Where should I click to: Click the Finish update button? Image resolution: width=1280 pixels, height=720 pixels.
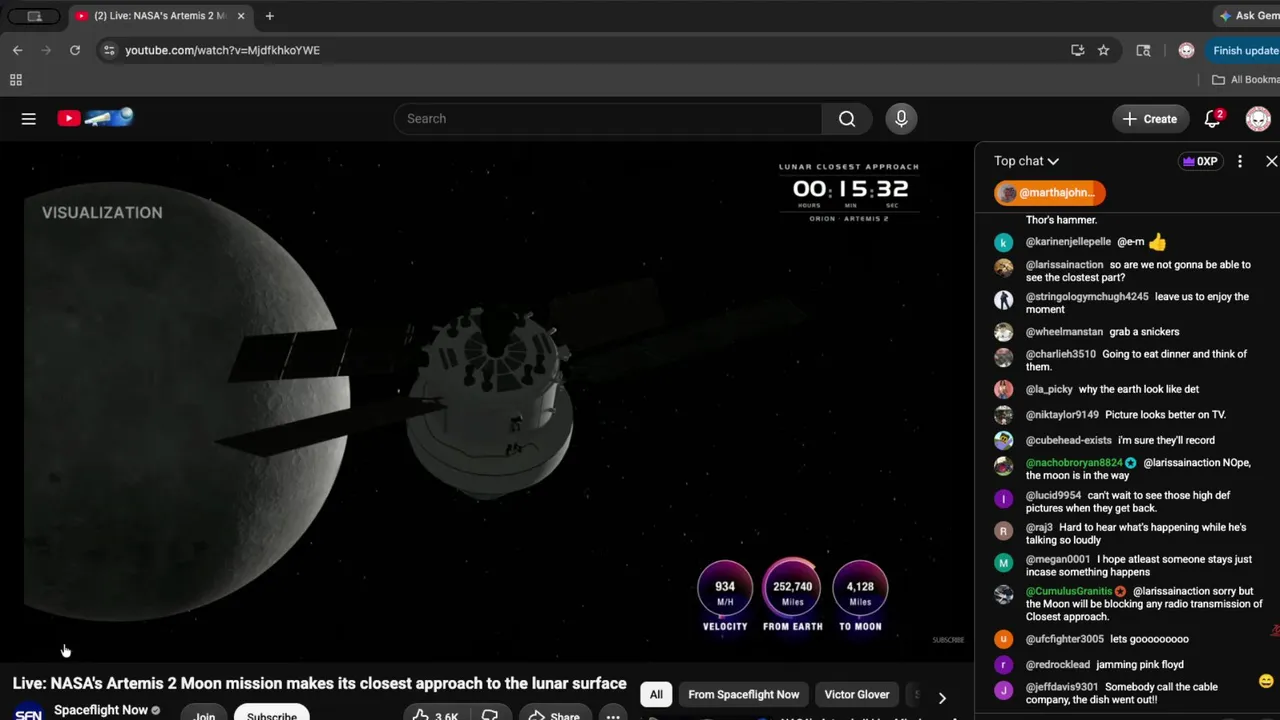(x=1242, y=50)
